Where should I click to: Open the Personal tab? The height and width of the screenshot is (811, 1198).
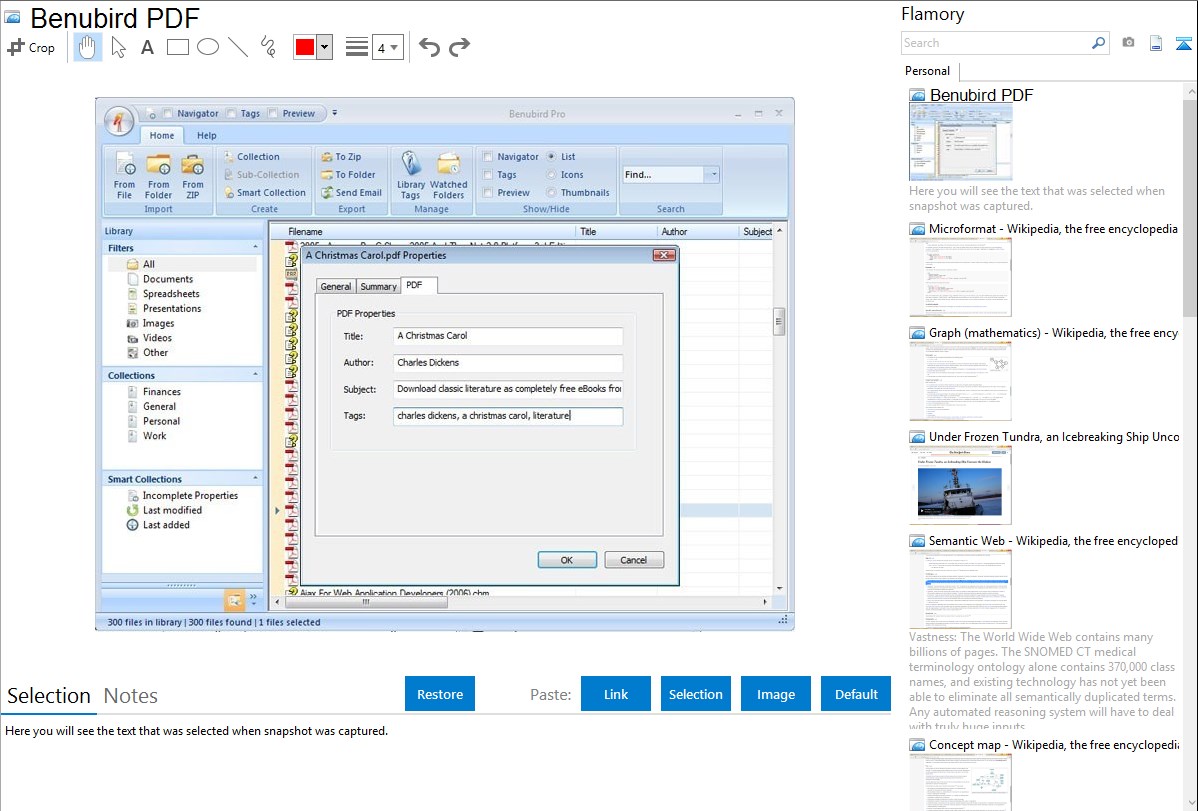[927, 71]
